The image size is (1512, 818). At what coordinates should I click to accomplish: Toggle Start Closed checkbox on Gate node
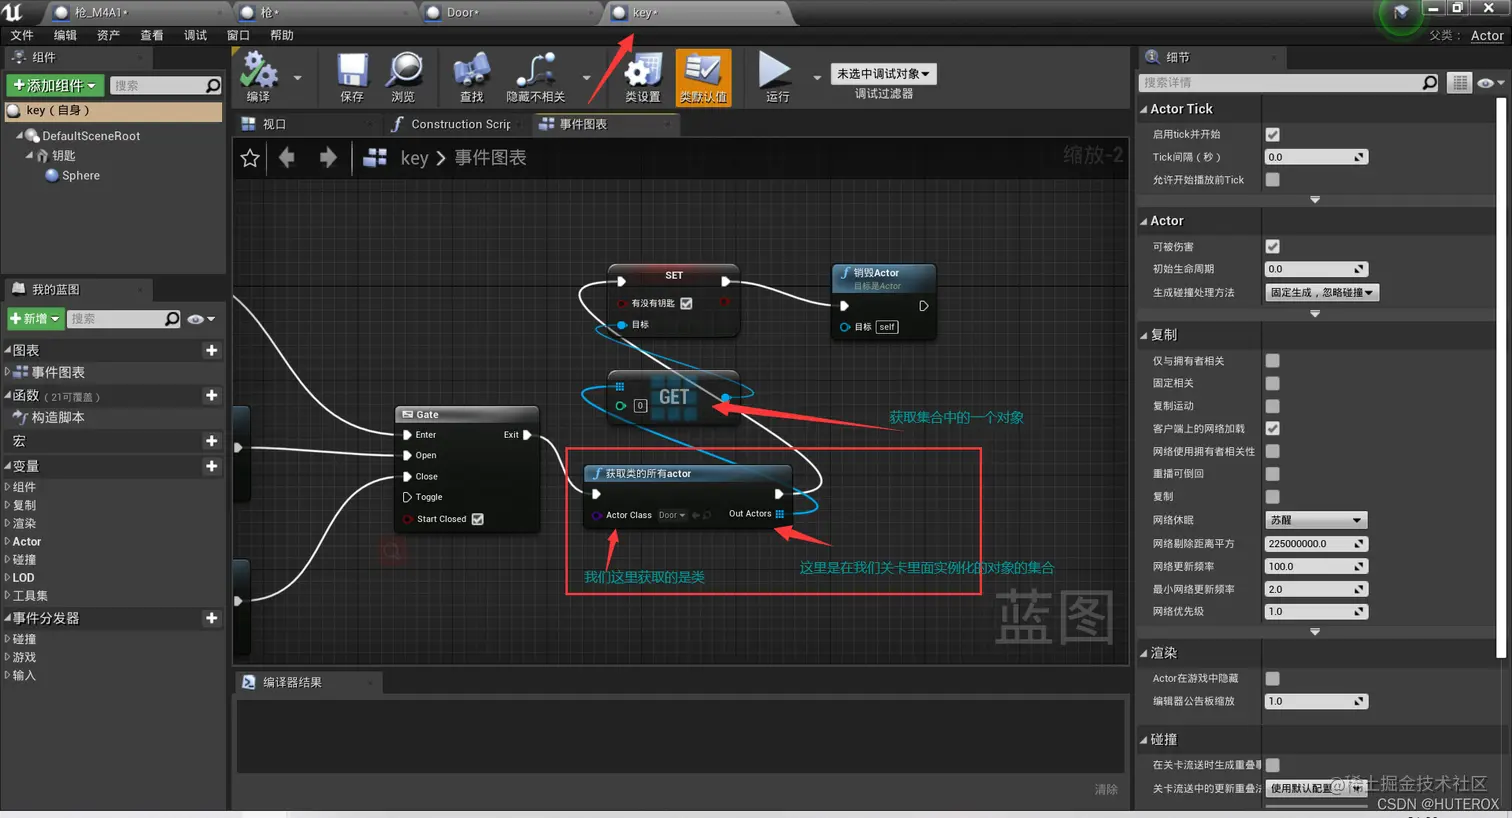click(478, 519)
